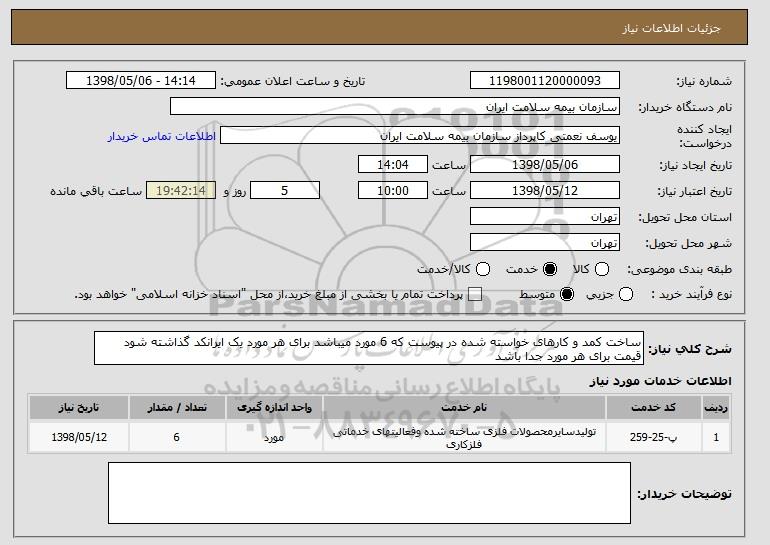Click table date cell 1398/05/12
The width and height of the screenshot is (770, 545).
(x=79, y=437)
